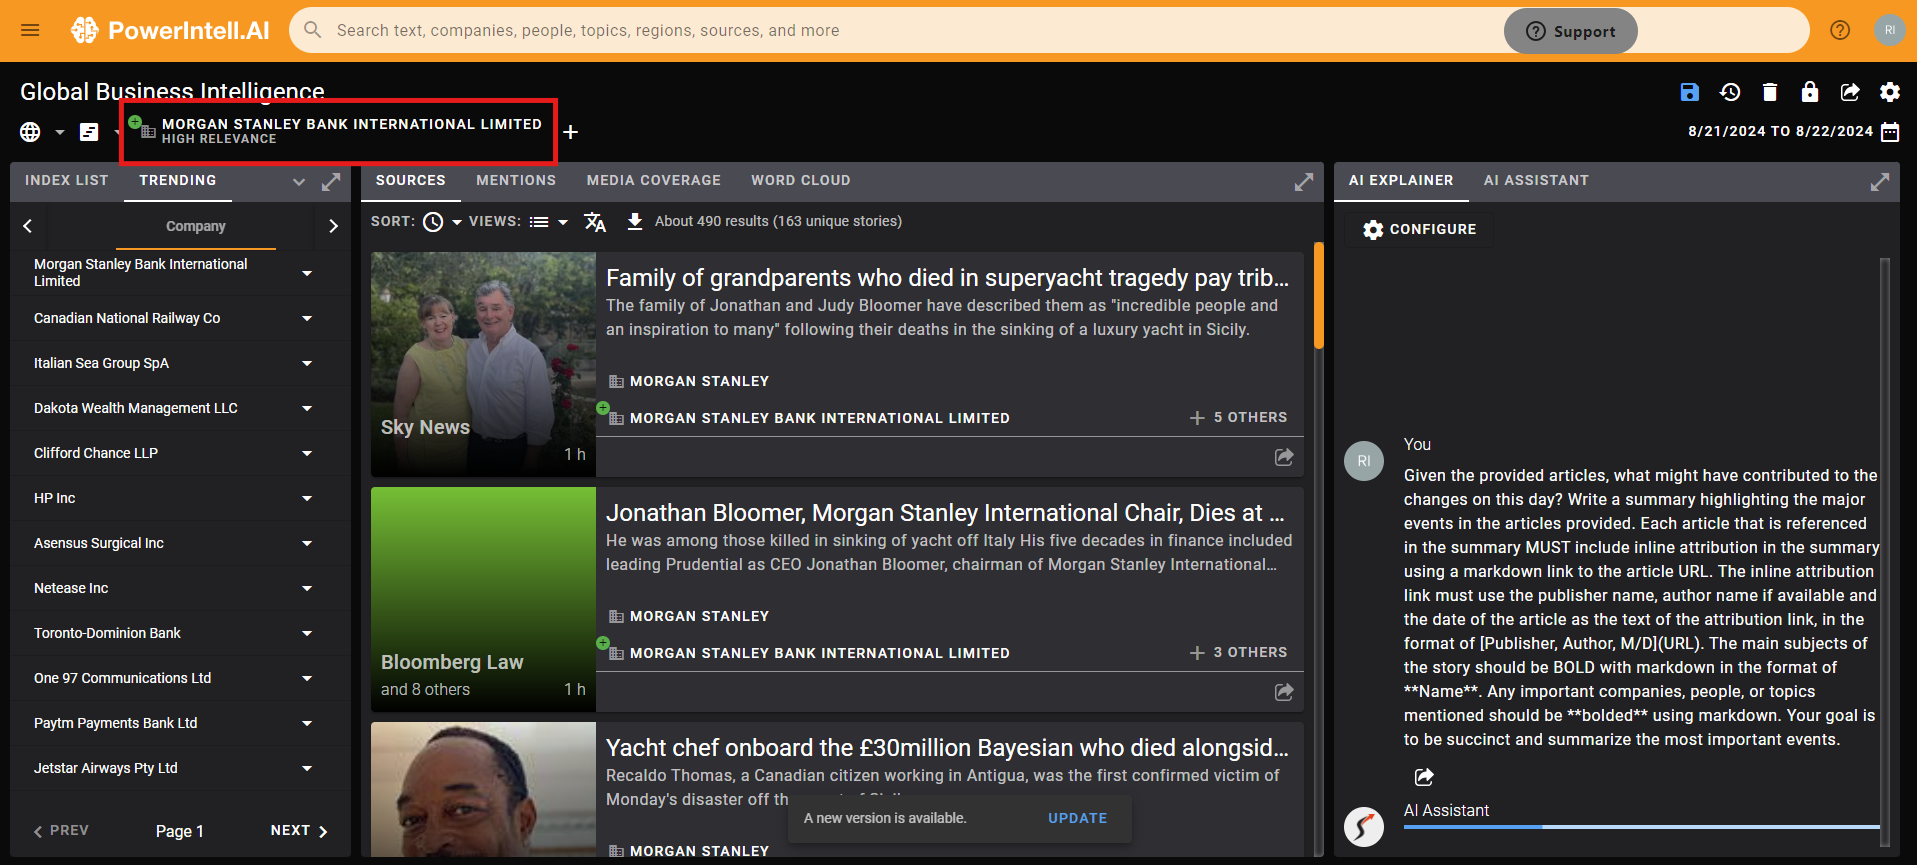Switch to the Index List tab
Screen dimensions: 1917x865
(x=66, y=180)
